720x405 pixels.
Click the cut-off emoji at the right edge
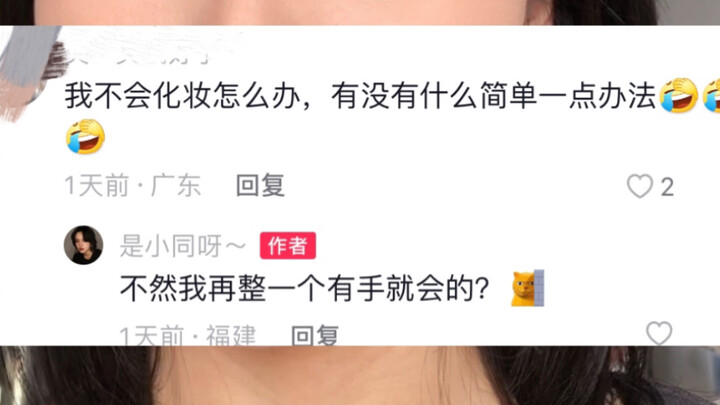coord(712,96)
